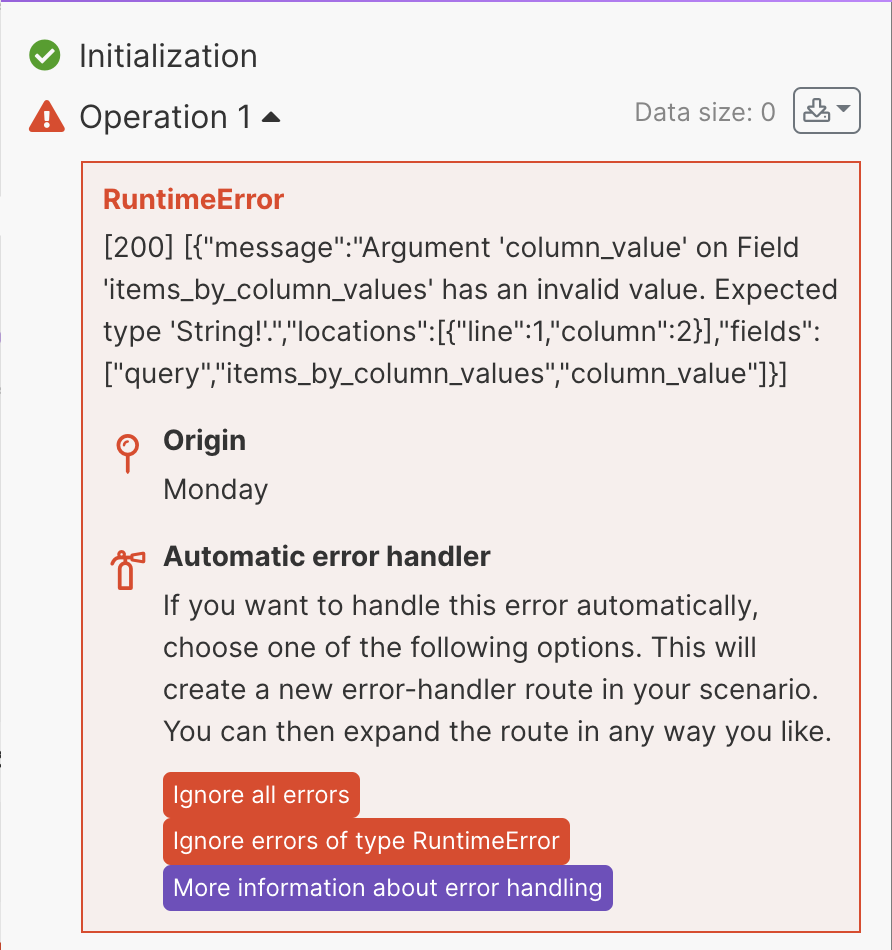Select the Operation 1 label

point(165,117)
